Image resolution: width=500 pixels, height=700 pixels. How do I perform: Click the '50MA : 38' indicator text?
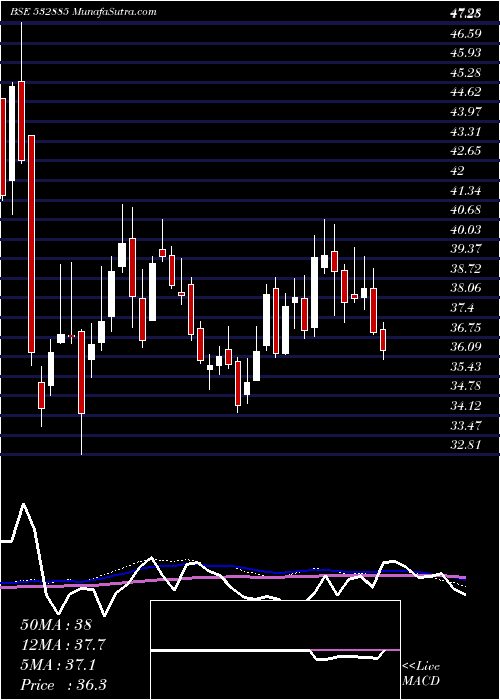click(x=56, y=625)
